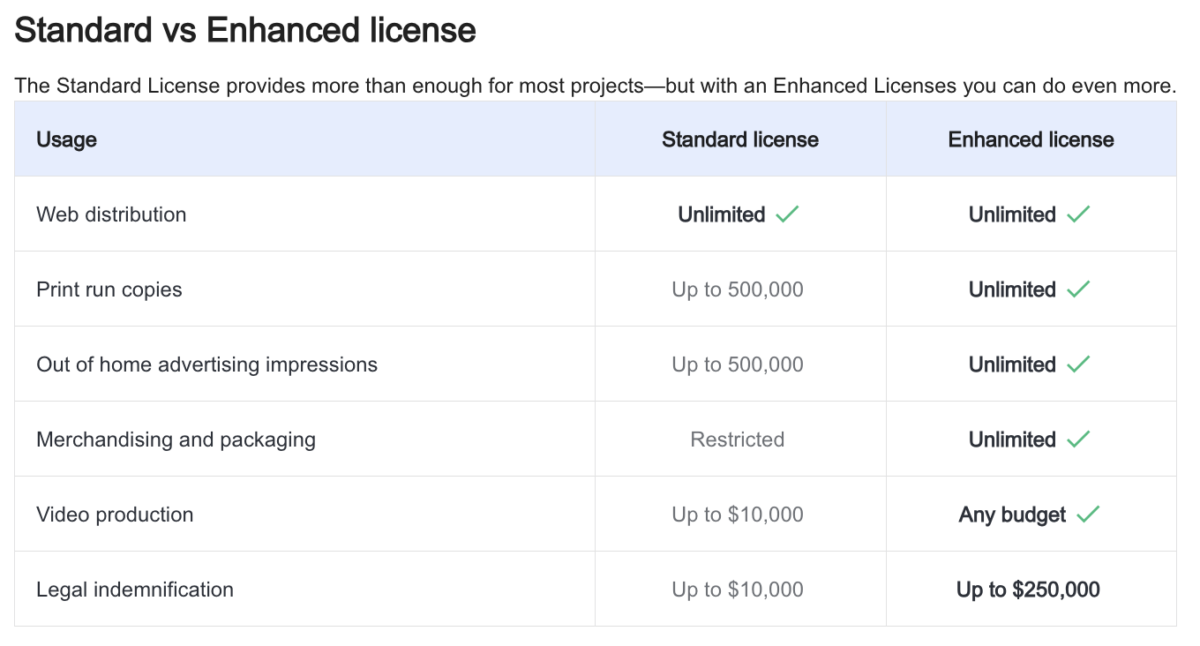Screen dimensions: 1200x646
Task: Select the Legal indemnification row label
Action: pyautogui.click(x=135, y=590)
